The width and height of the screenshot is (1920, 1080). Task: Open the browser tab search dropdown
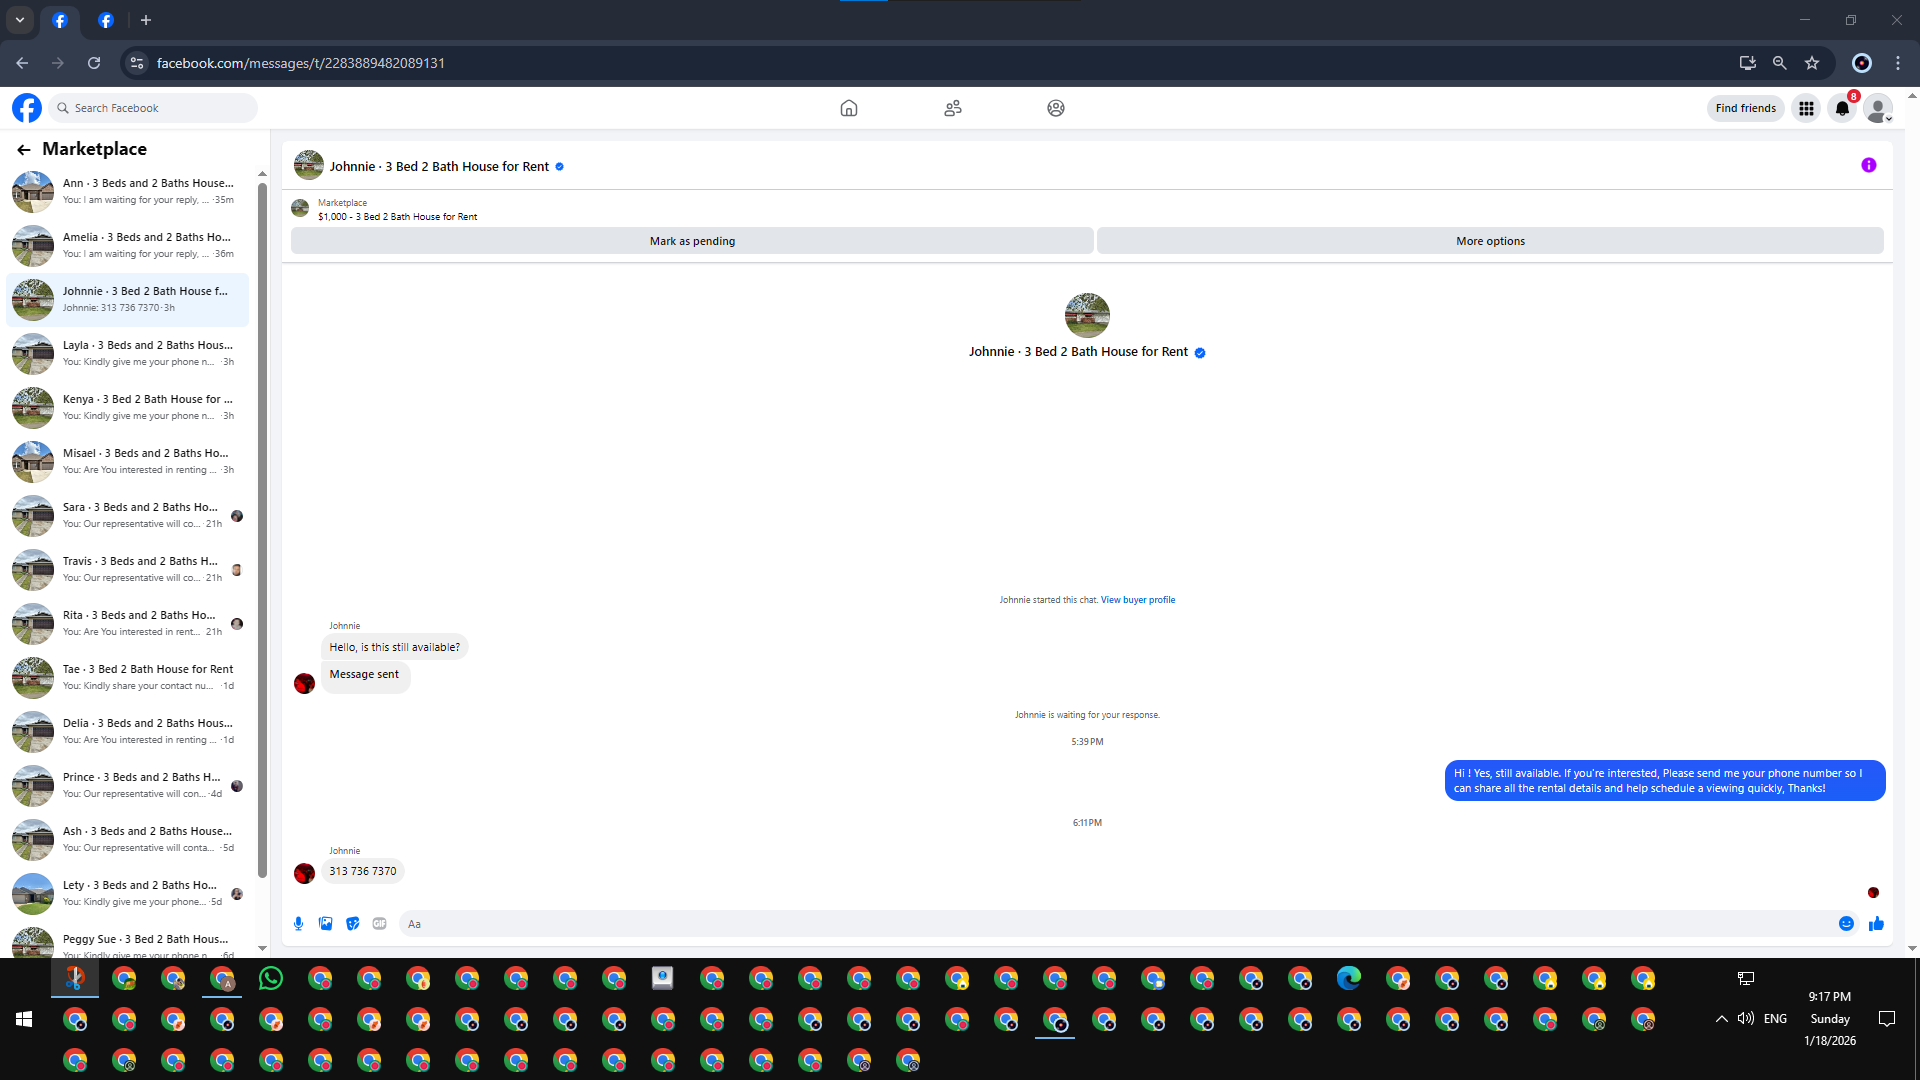coord(20,20)
